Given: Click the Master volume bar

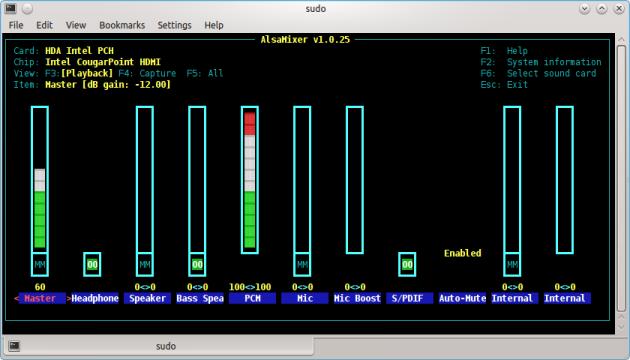Looking at the screenshot, I should pyautogui.click(x=40, y=180).
